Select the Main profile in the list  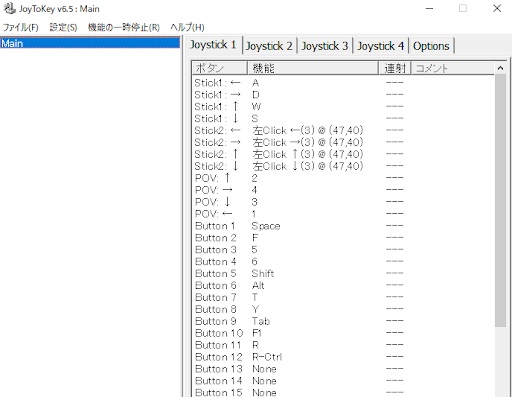click(90, 43)
